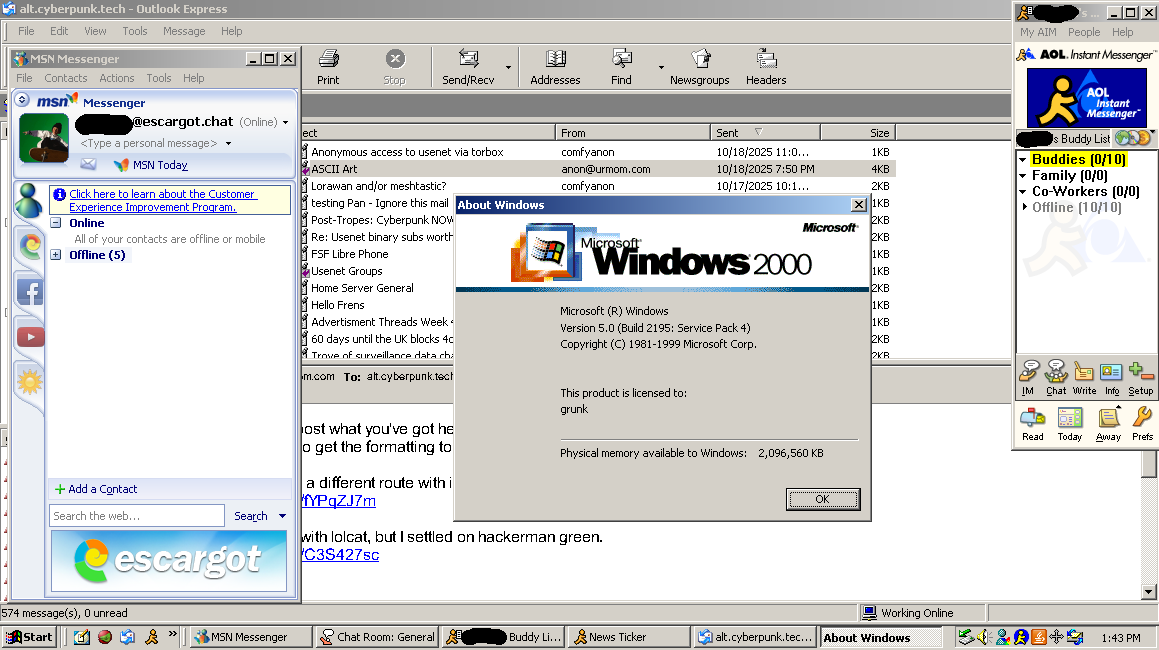Sort messages by the From column header
Viewport: 1159px width, 650px height.
[632, 132]
